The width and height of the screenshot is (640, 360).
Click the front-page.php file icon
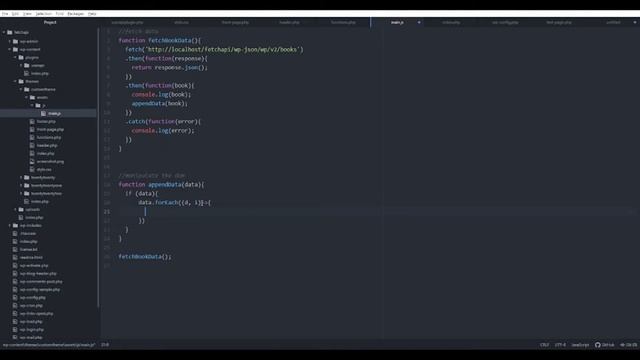point(32,129)
